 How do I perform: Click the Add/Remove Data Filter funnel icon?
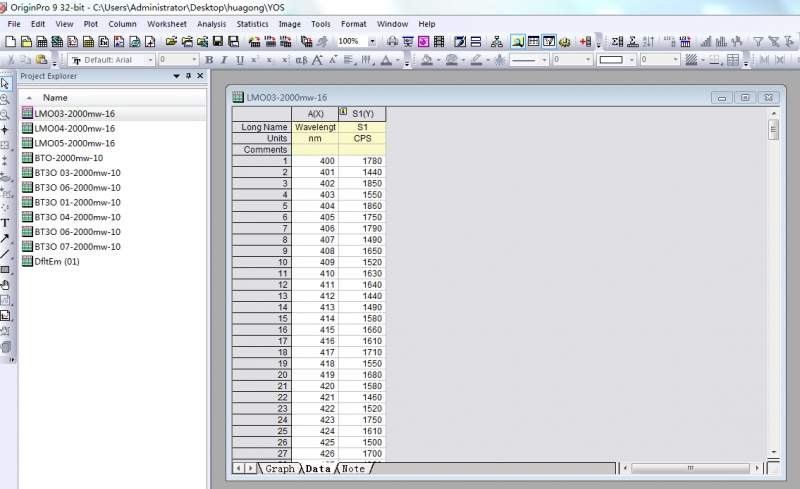(758, 41)
